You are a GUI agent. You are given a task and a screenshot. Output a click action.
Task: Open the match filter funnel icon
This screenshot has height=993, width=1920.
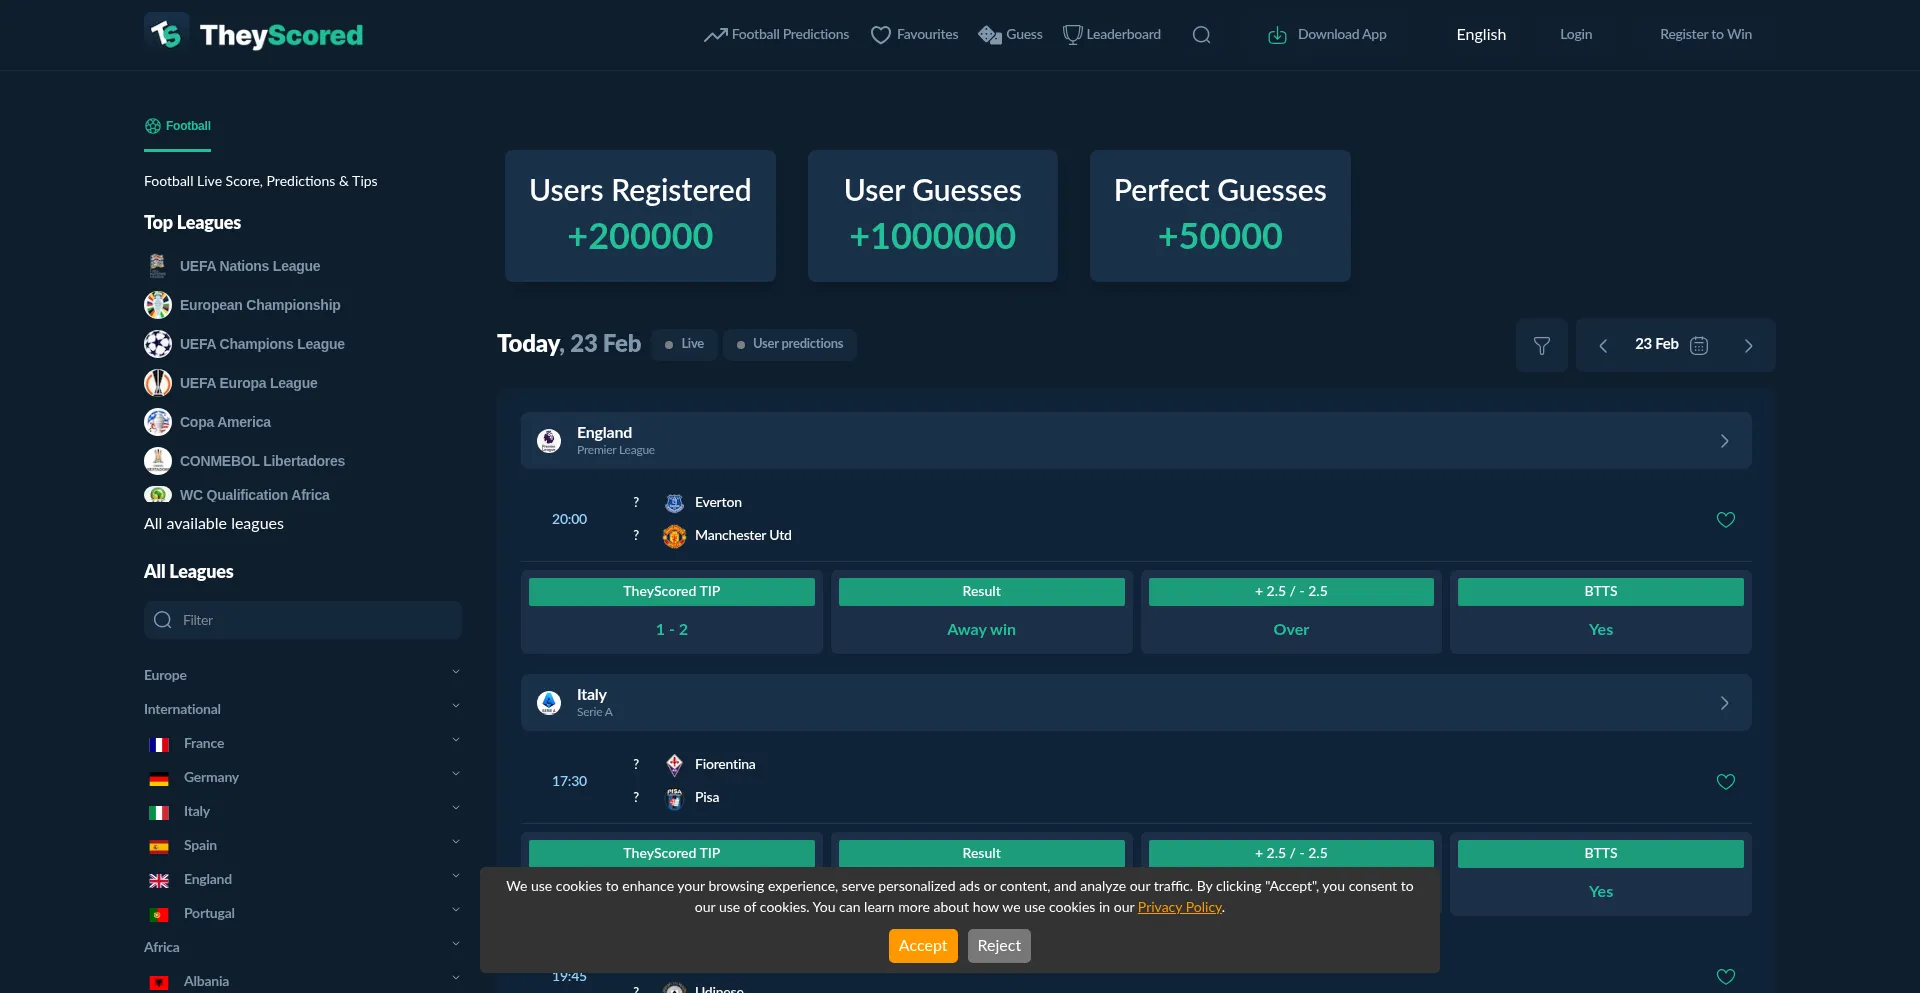[x=1542, y=345]
